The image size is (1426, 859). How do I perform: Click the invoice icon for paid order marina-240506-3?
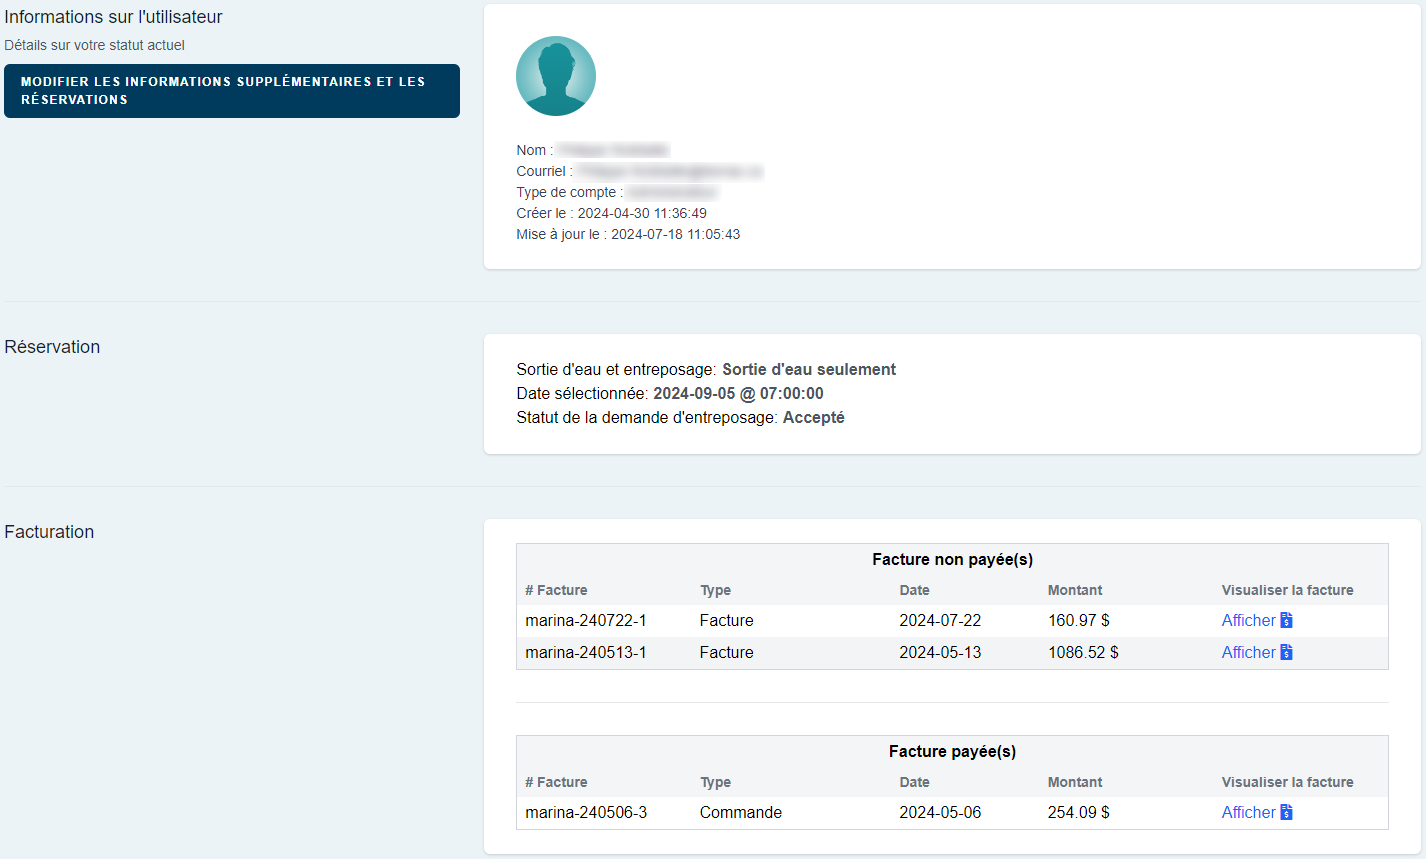click(1286, 812)
